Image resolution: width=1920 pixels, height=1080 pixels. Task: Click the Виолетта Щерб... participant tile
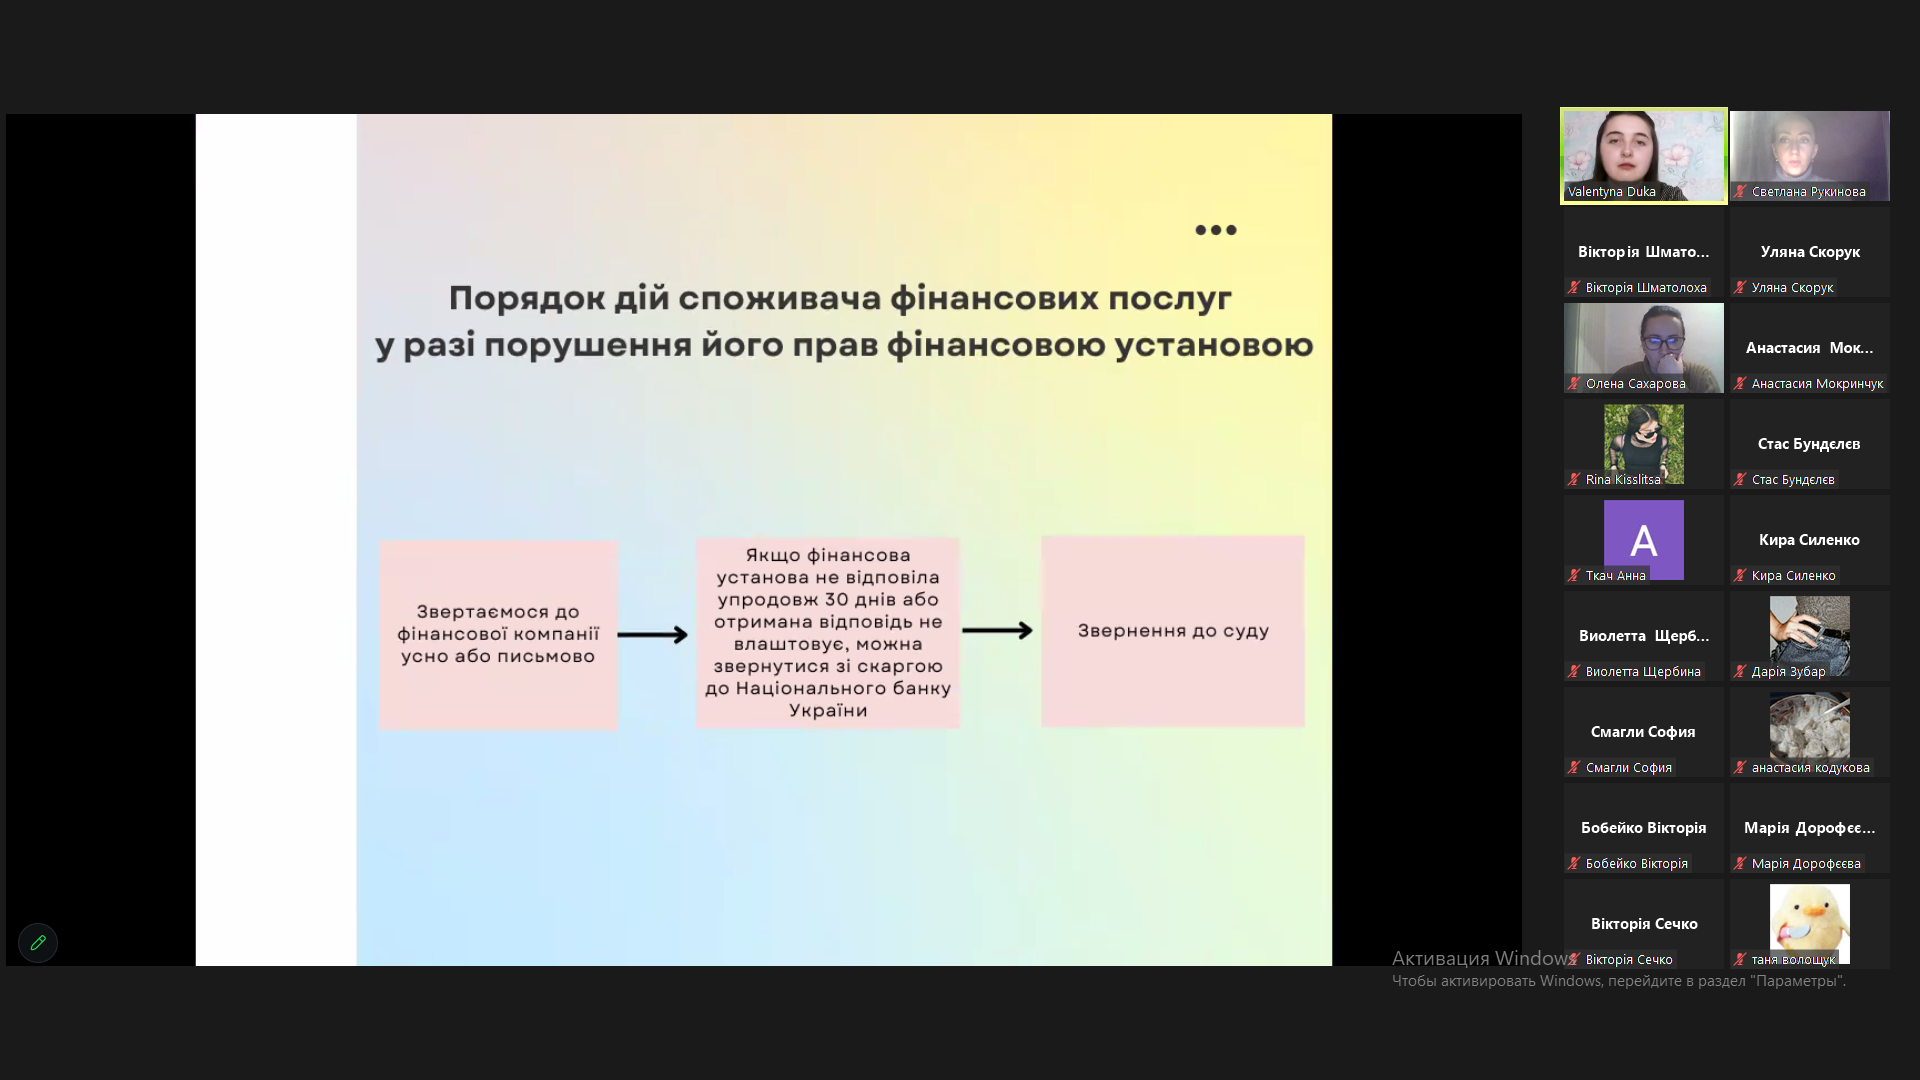pyautogui.click(x=1644, y=636)
